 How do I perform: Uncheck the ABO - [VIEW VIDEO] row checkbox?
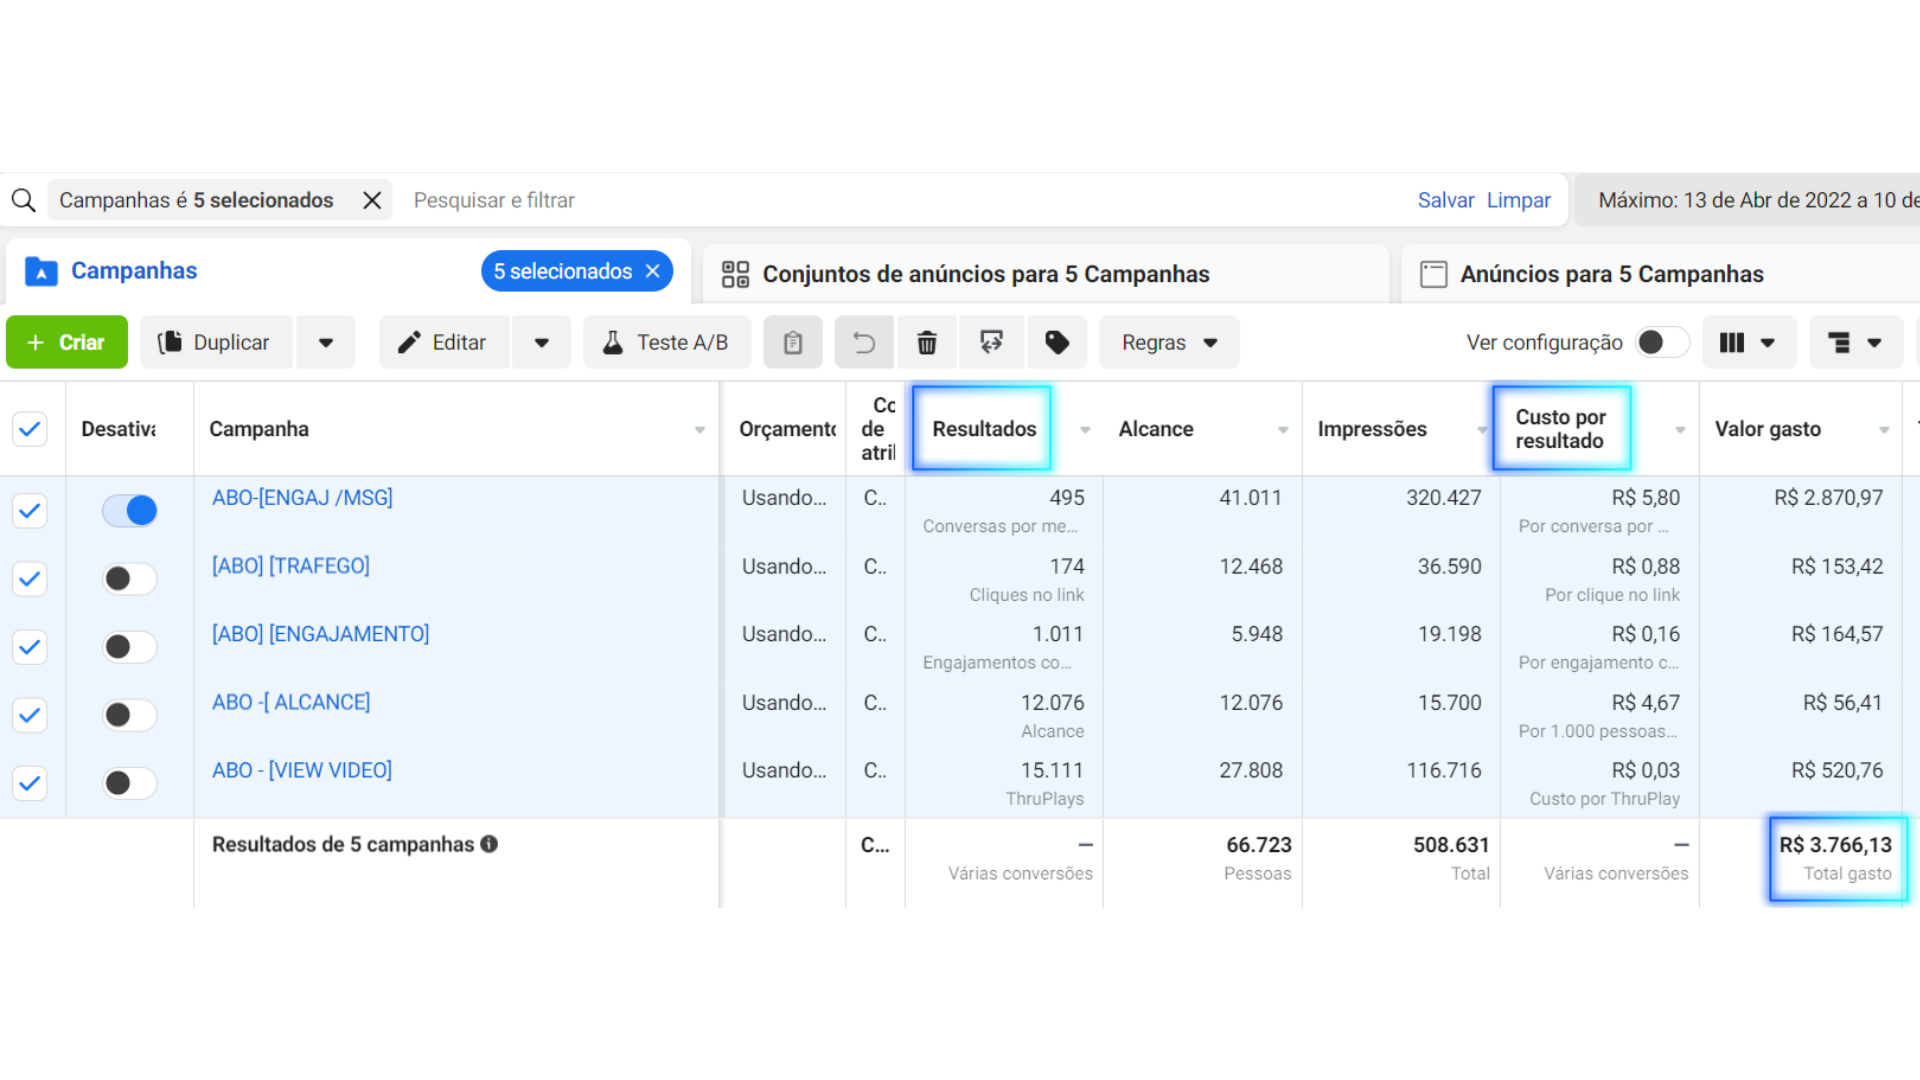pyautogui.click(x=30, y=783)
